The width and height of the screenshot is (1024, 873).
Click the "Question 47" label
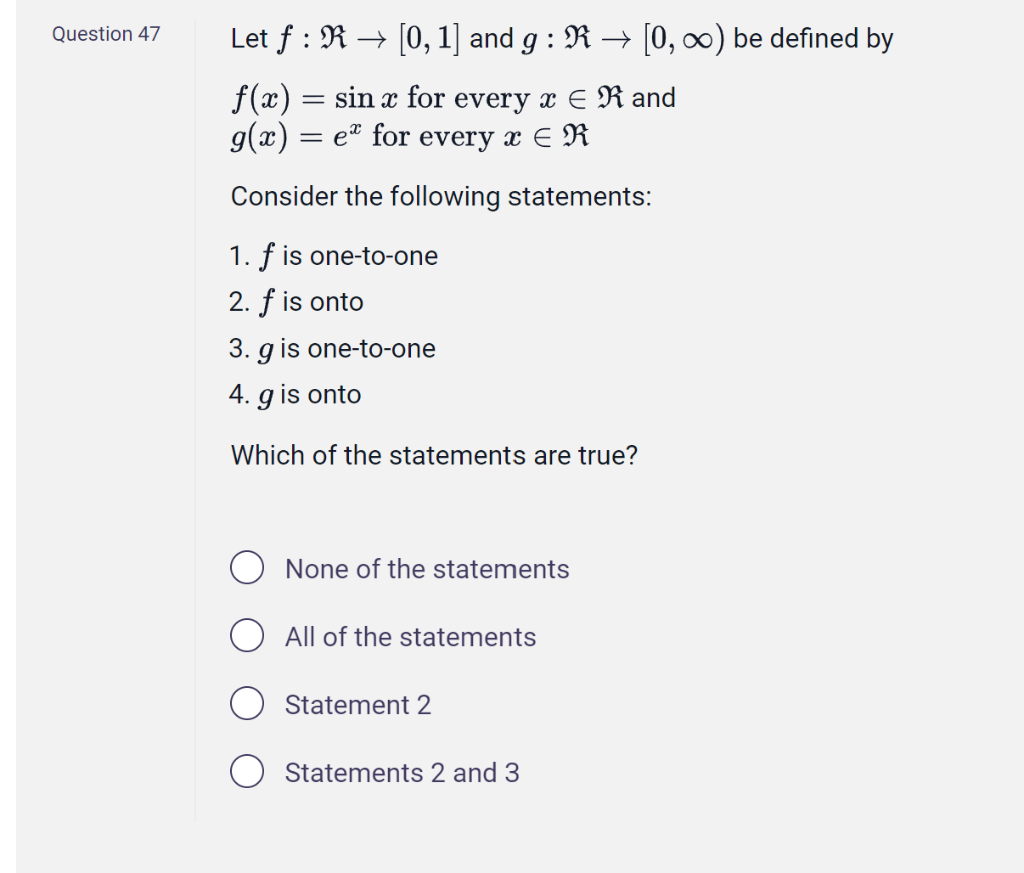[x=106, y=33]
